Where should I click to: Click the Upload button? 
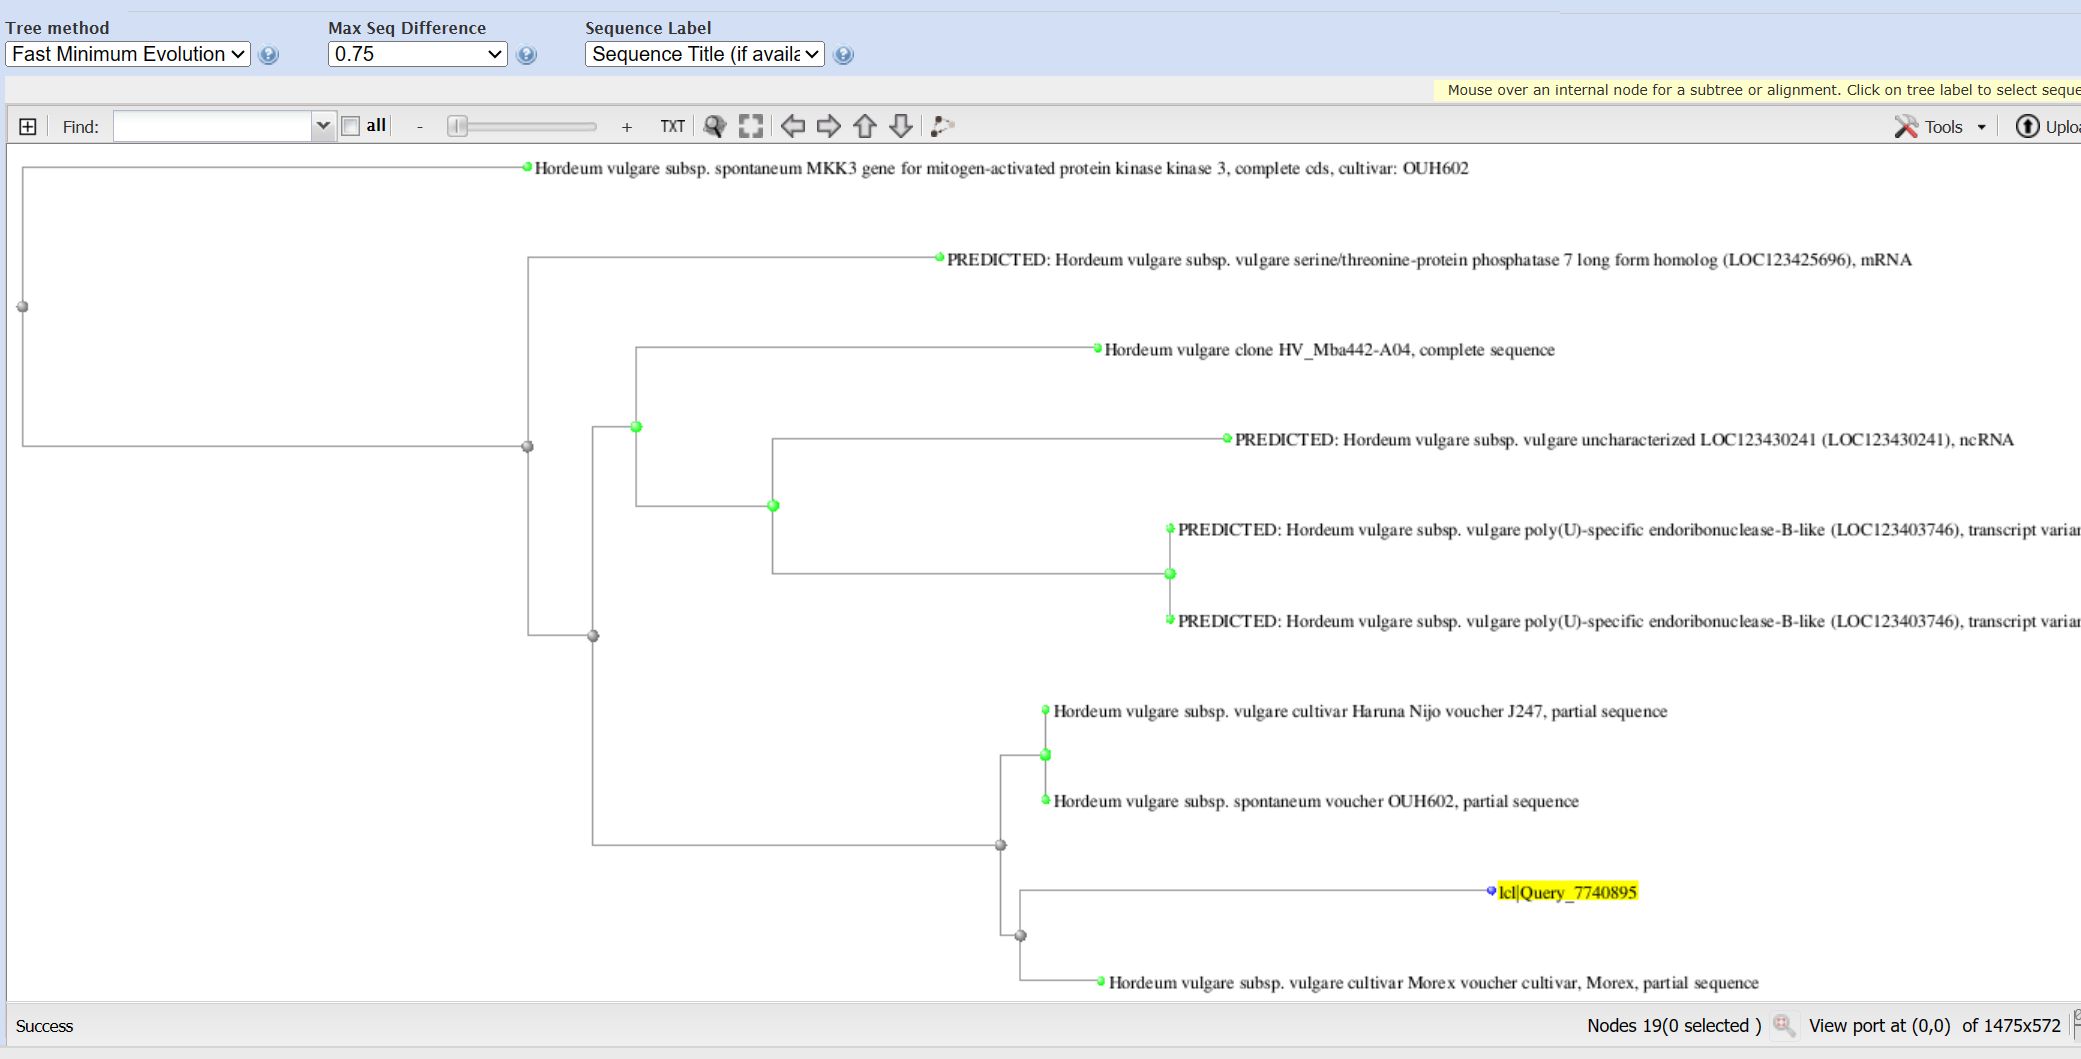tap(2048, 127)
